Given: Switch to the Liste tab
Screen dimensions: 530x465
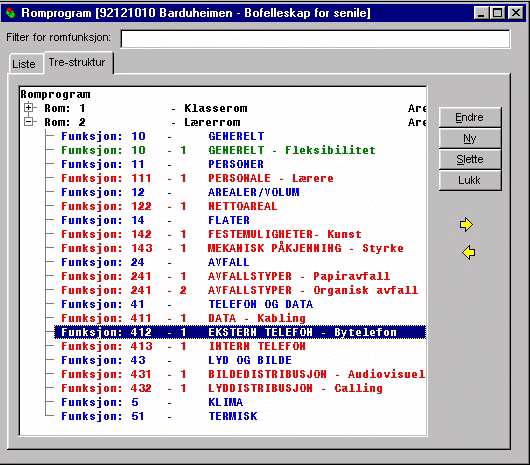Looking at the screenshot, I should [25, 64].
